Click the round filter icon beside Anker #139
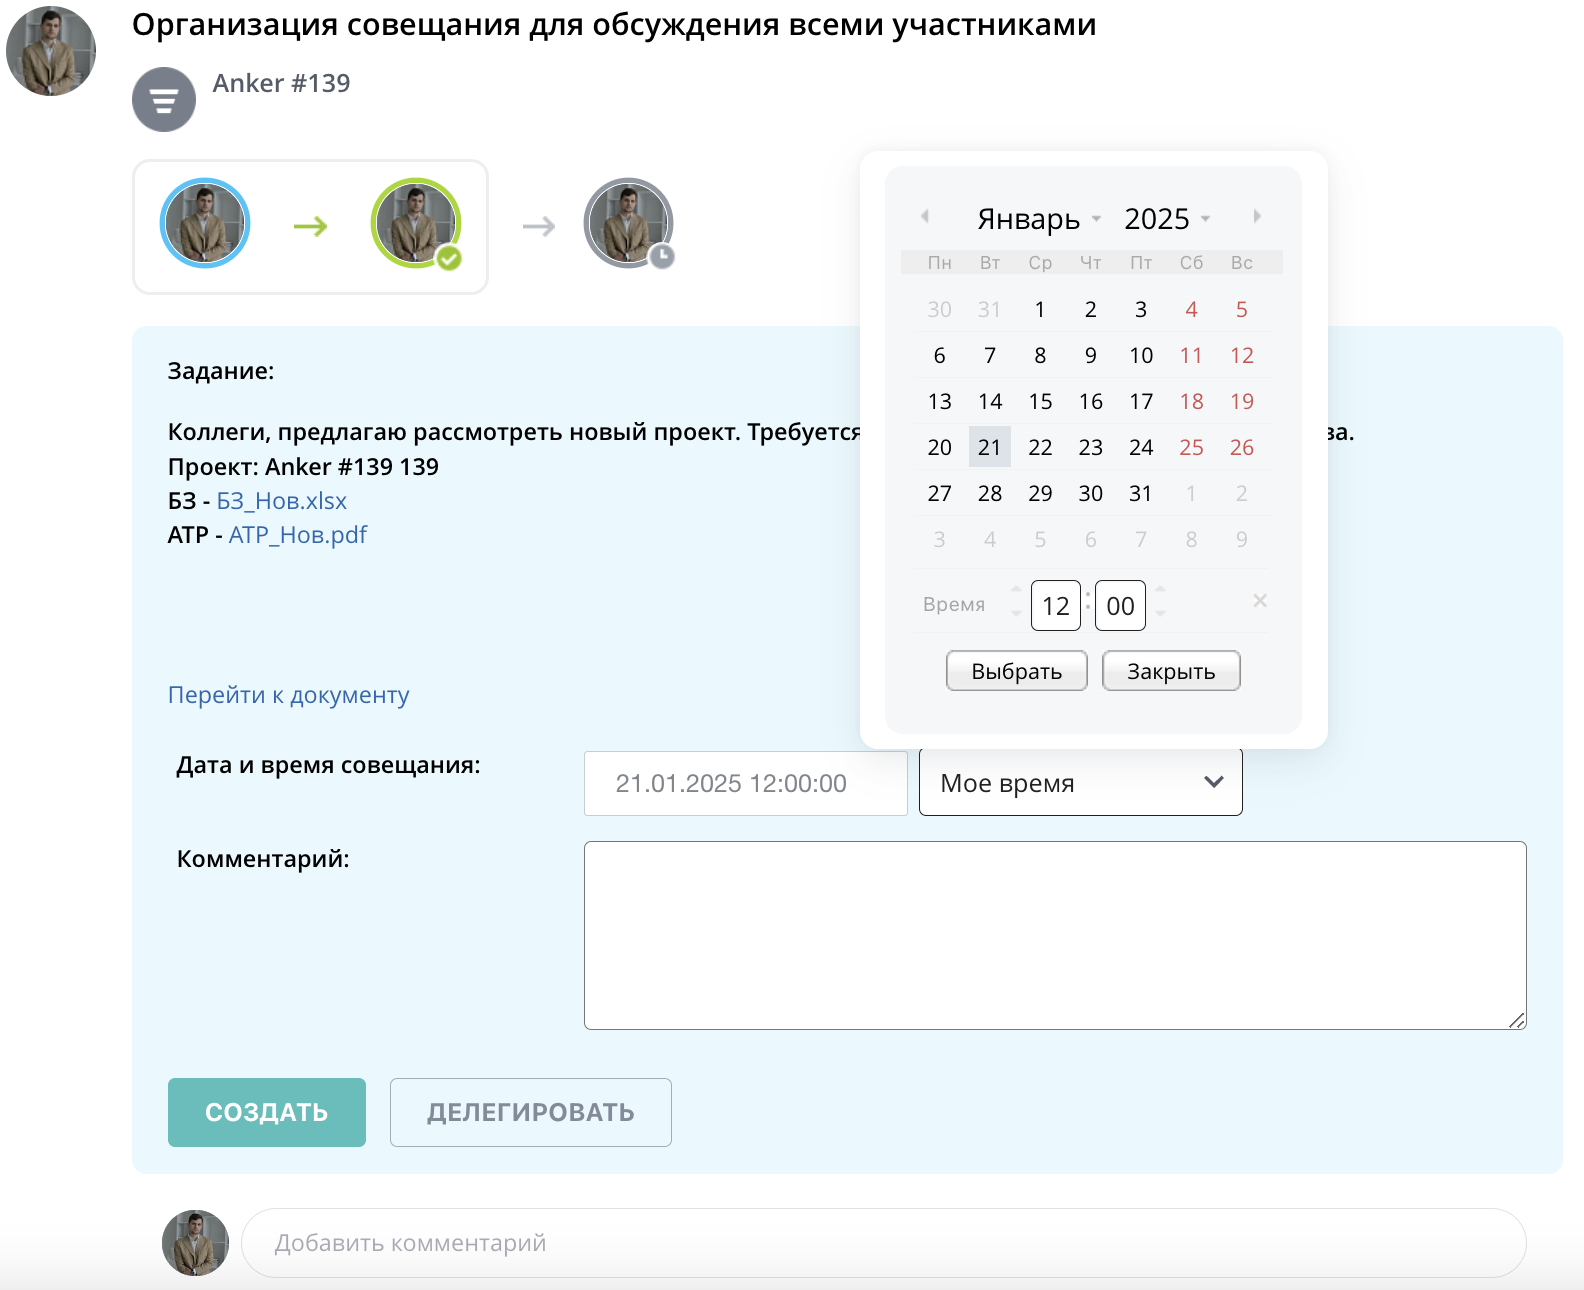Screen dimensions: 1584x1290 click(164, 99)
